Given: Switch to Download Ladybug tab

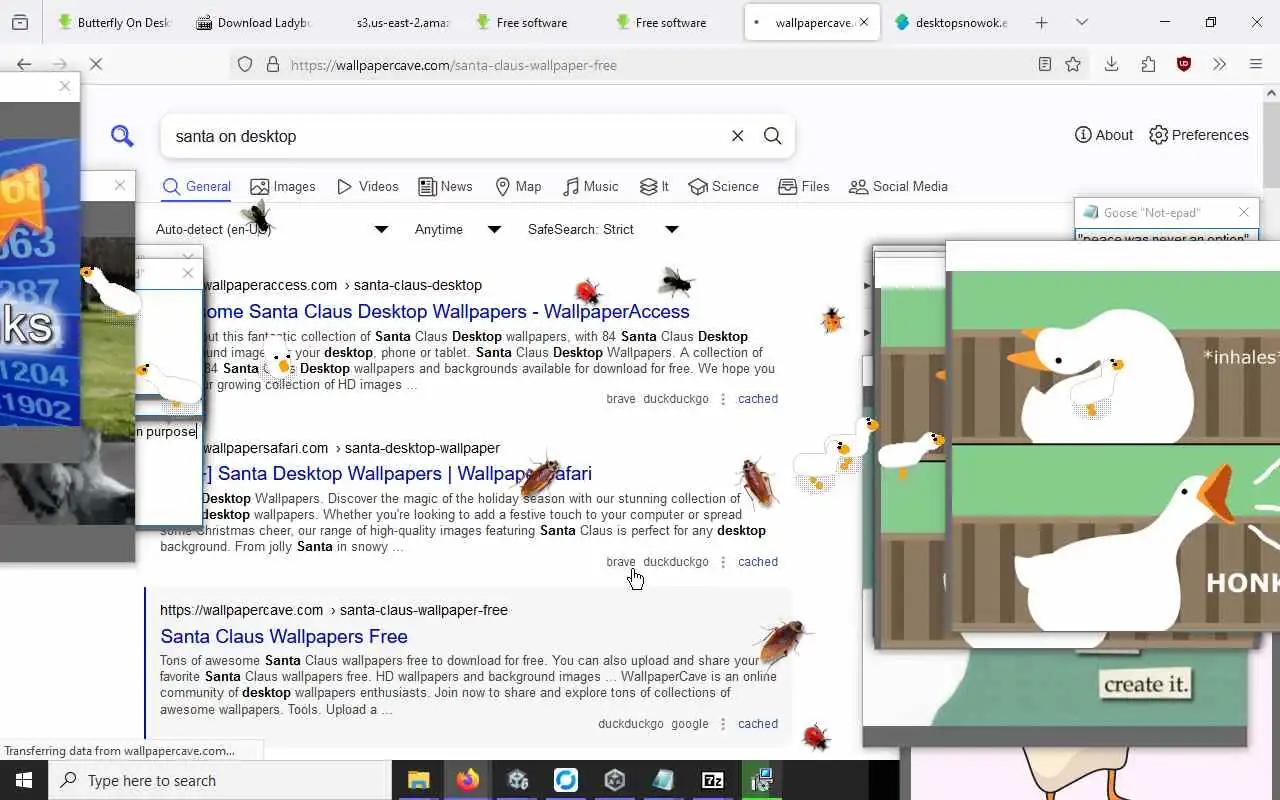Looking at the screenshot, I should click(253, 22).
